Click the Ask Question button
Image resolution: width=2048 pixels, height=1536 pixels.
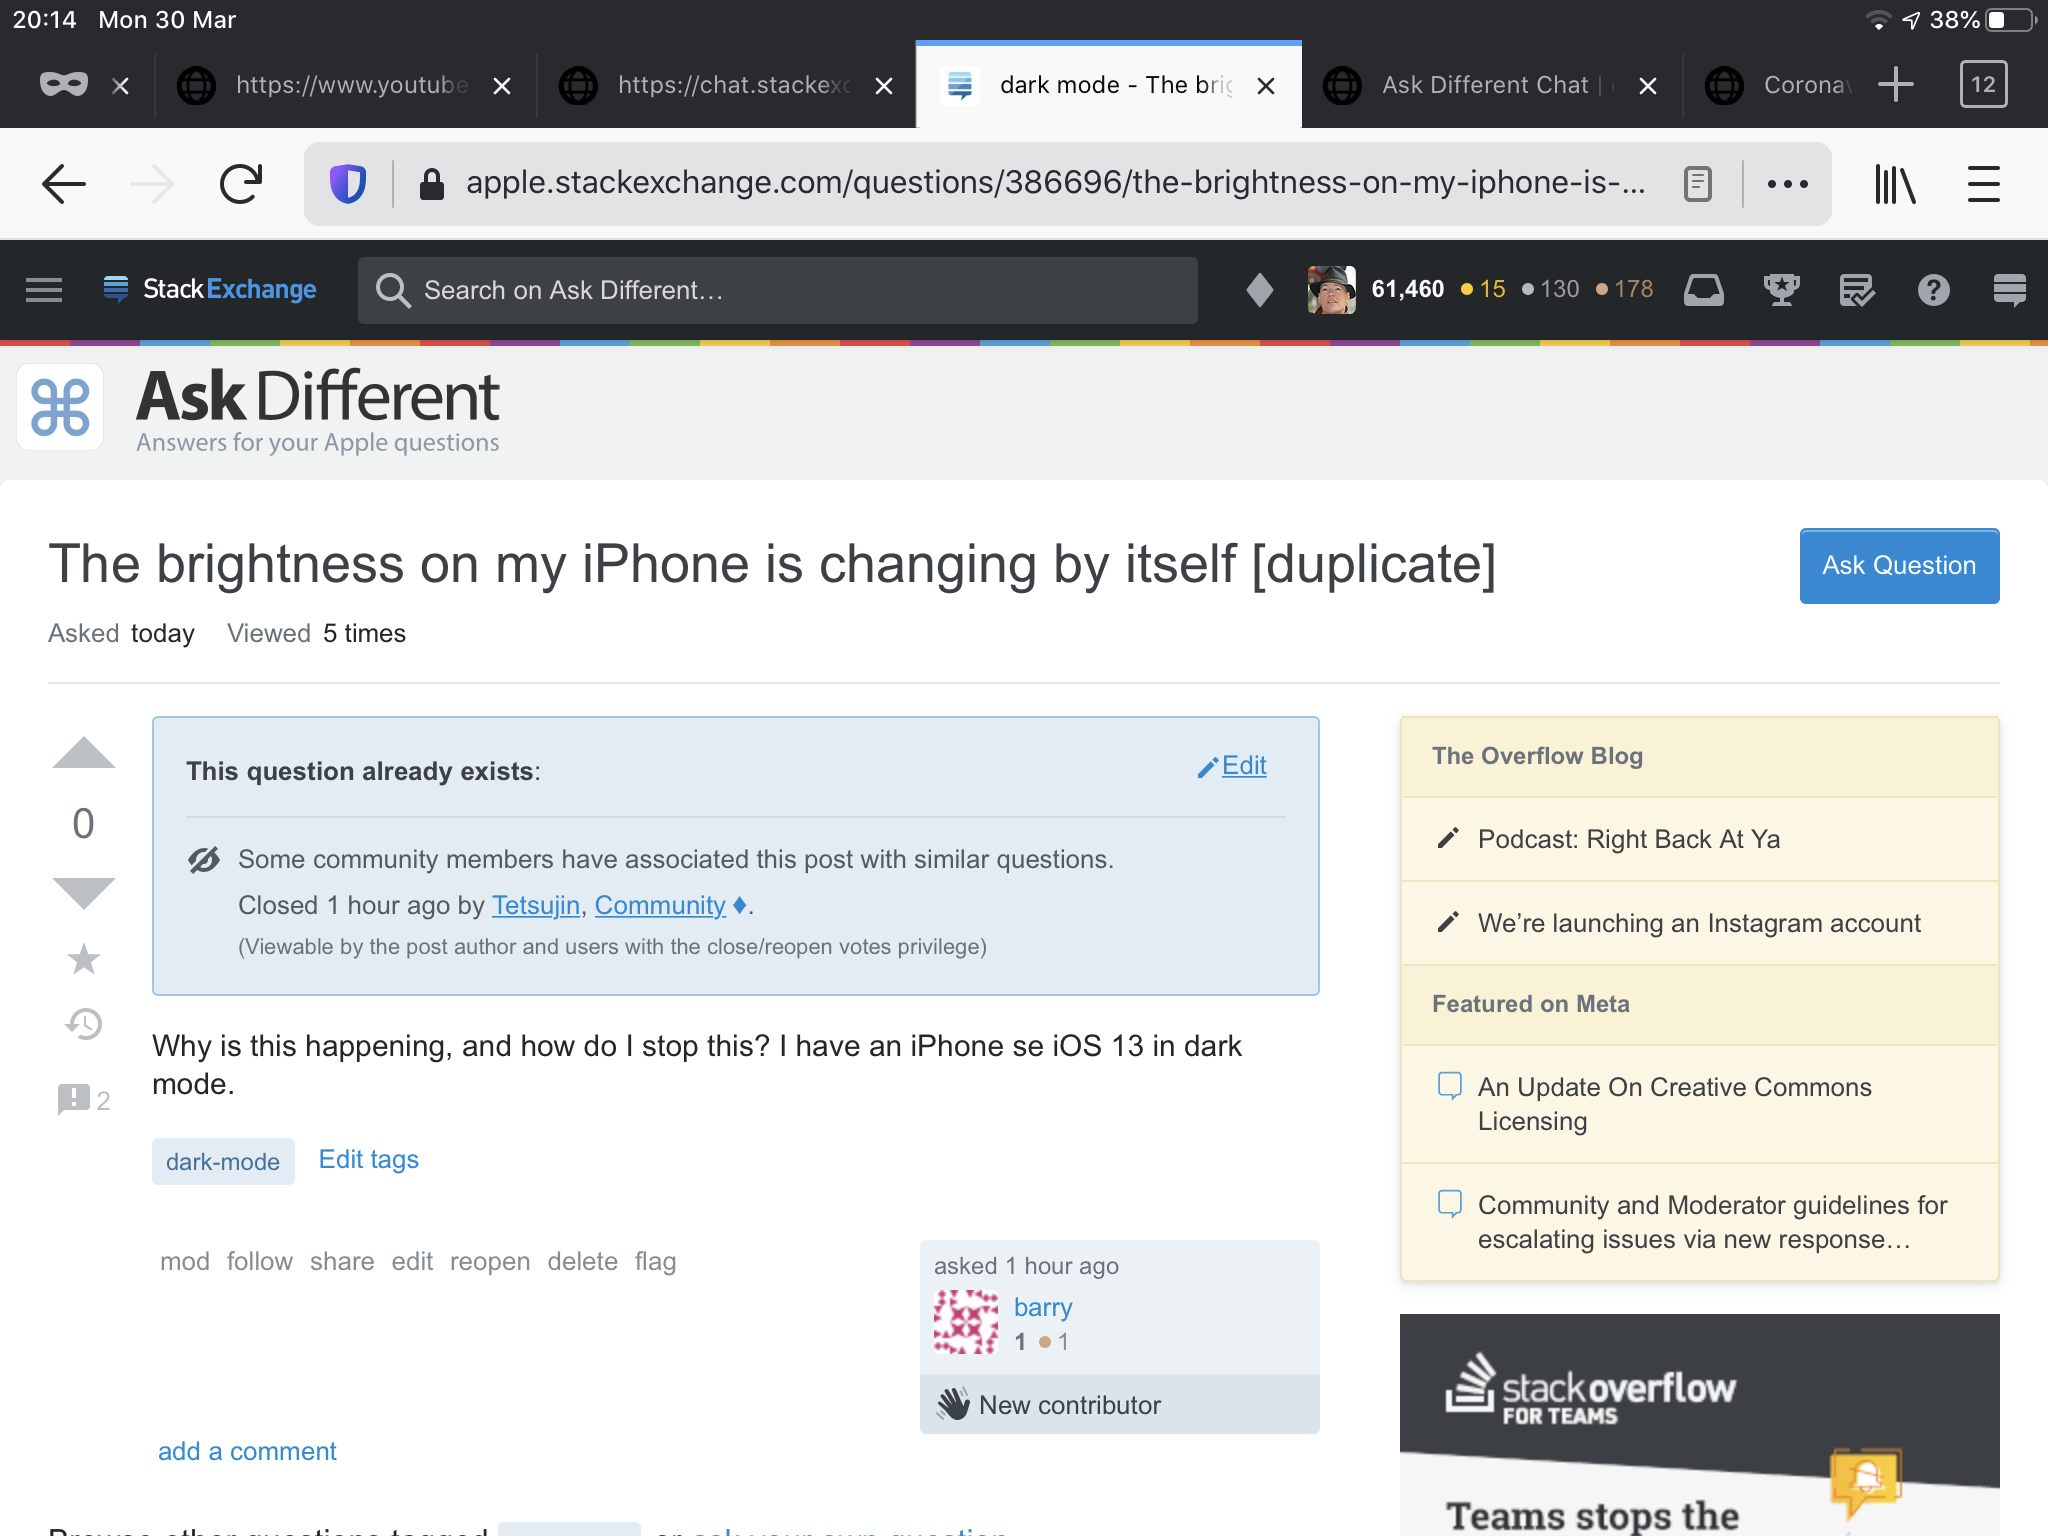[x=1898, y=565]
